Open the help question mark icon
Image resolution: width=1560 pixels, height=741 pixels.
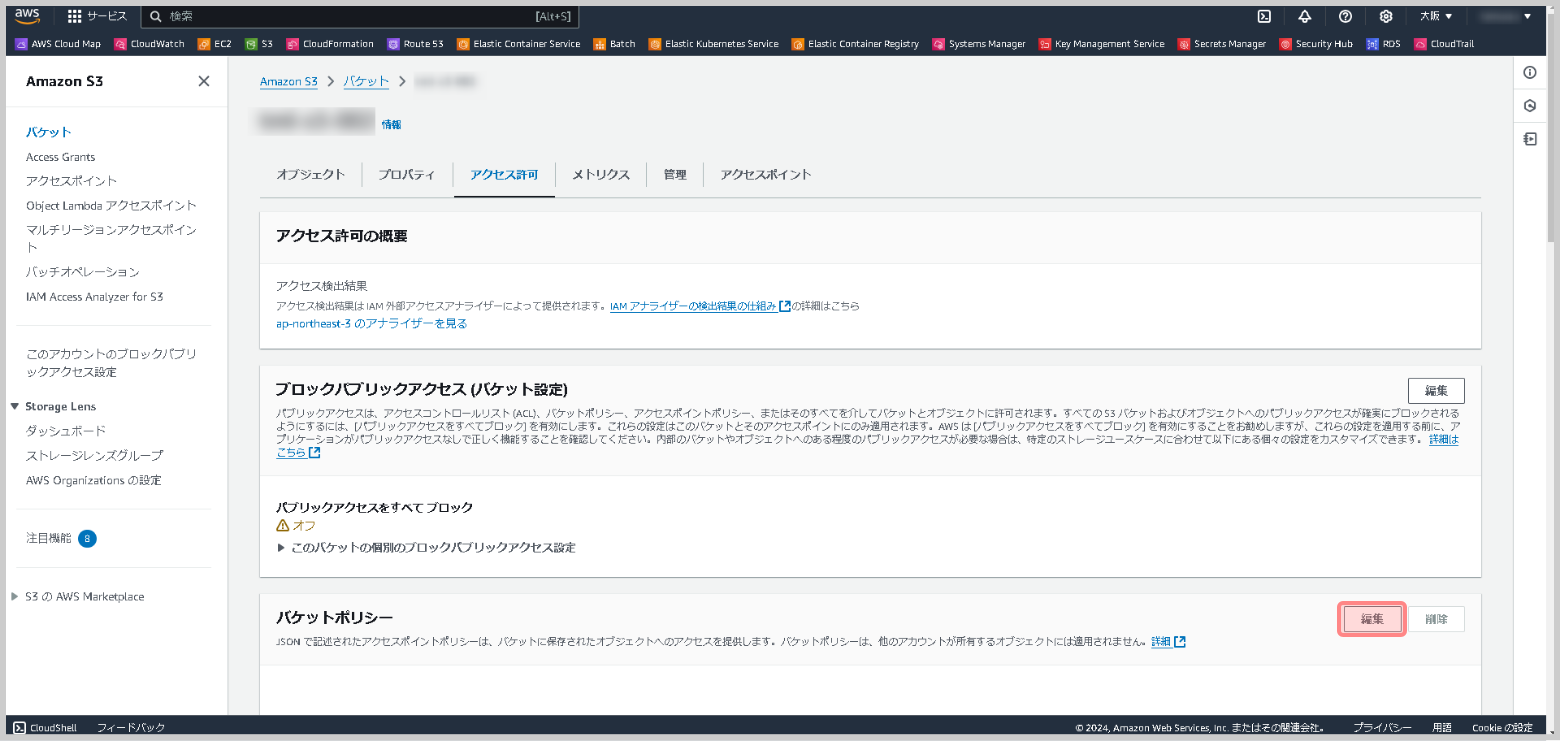point(1345,16)
